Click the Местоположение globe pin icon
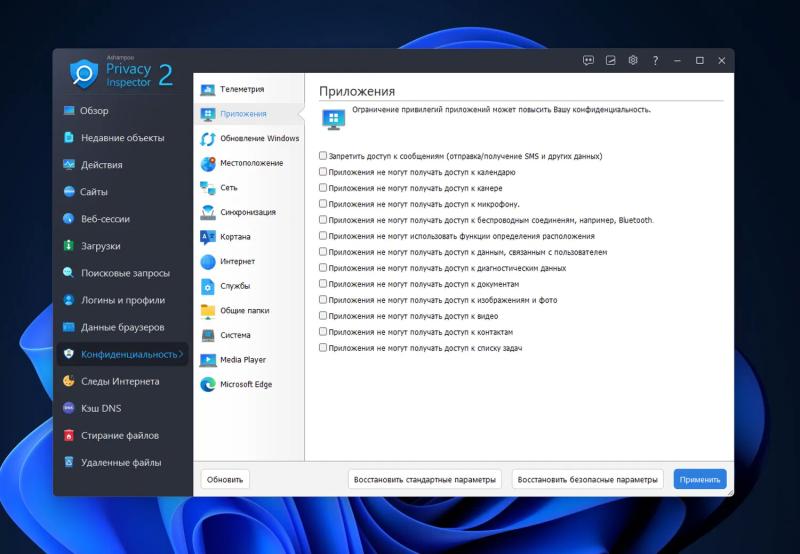 (208, 163)
